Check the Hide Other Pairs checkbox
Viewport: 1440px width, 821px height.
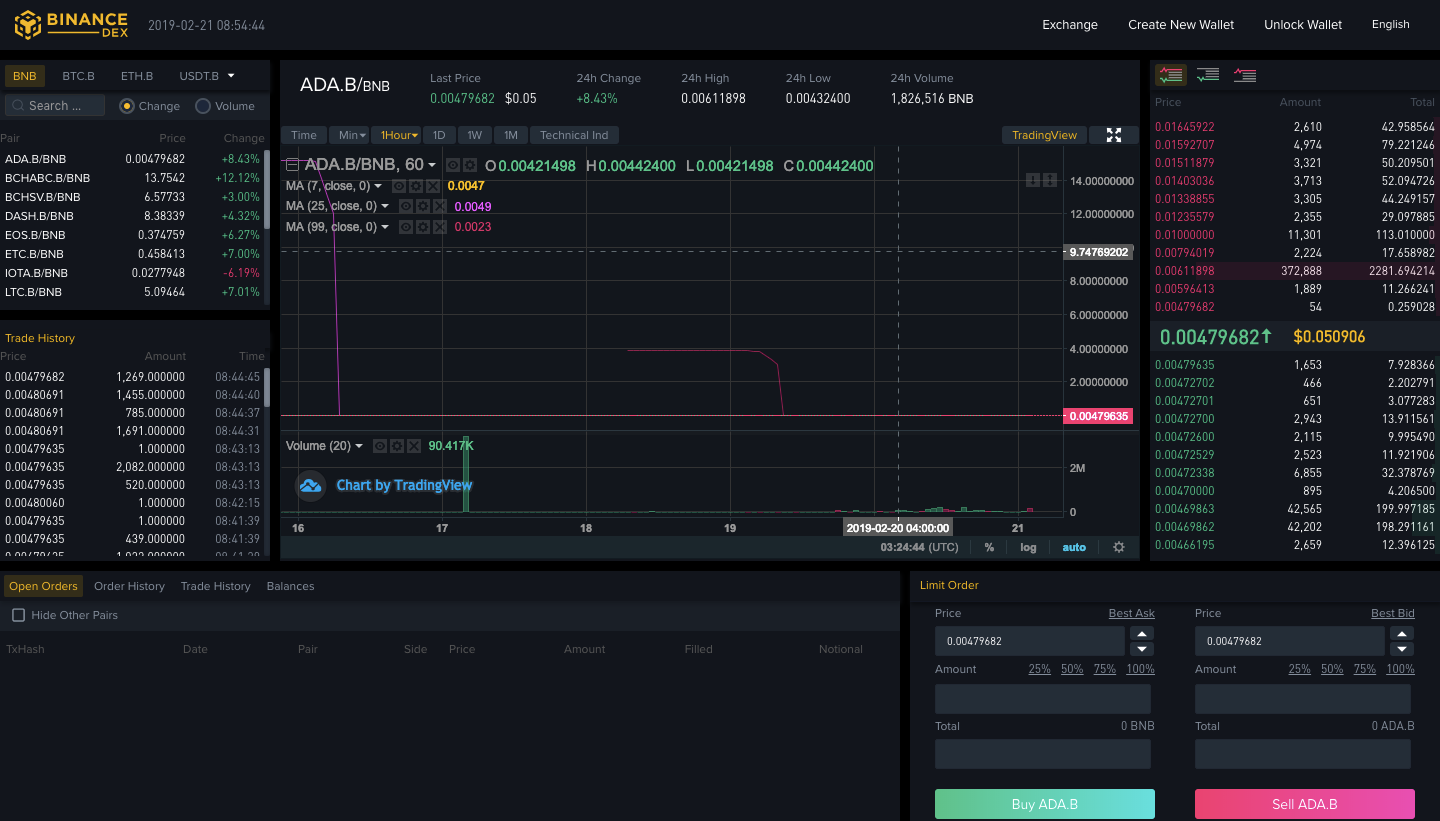pyautogui.click(x=18, y=615)
